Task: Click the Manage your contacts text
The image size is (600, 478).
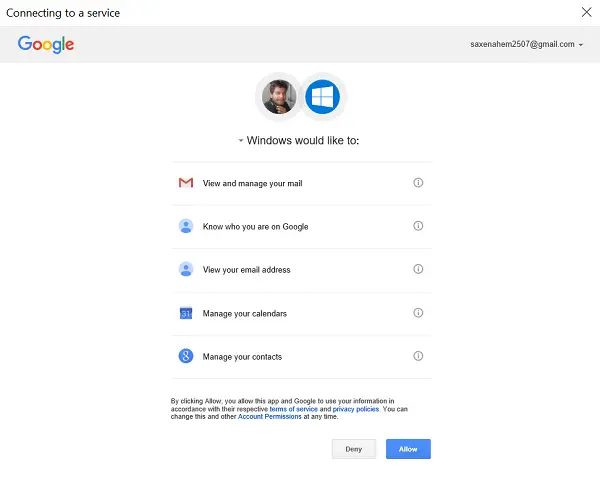Action: (x=242, y=357)
